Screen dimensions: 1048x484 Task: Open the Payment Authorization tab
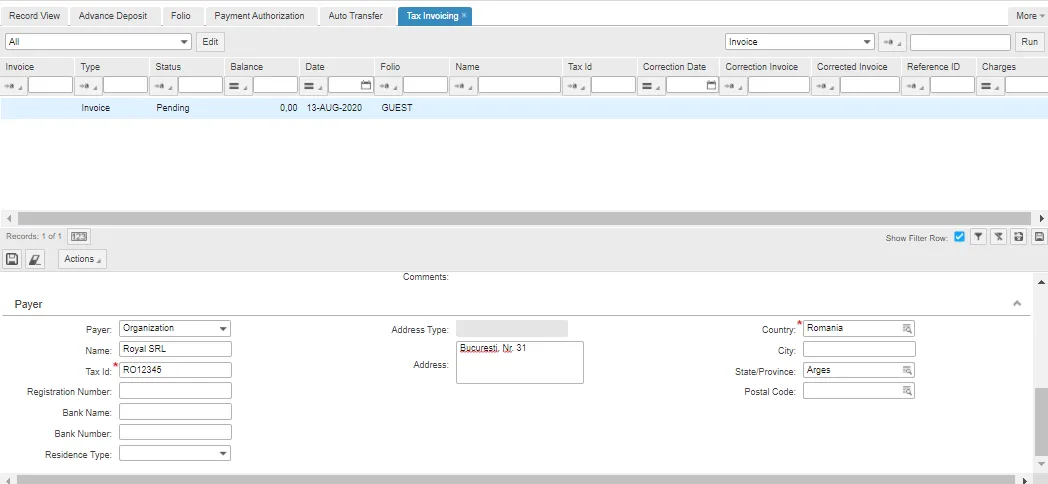tap(259, 15)
